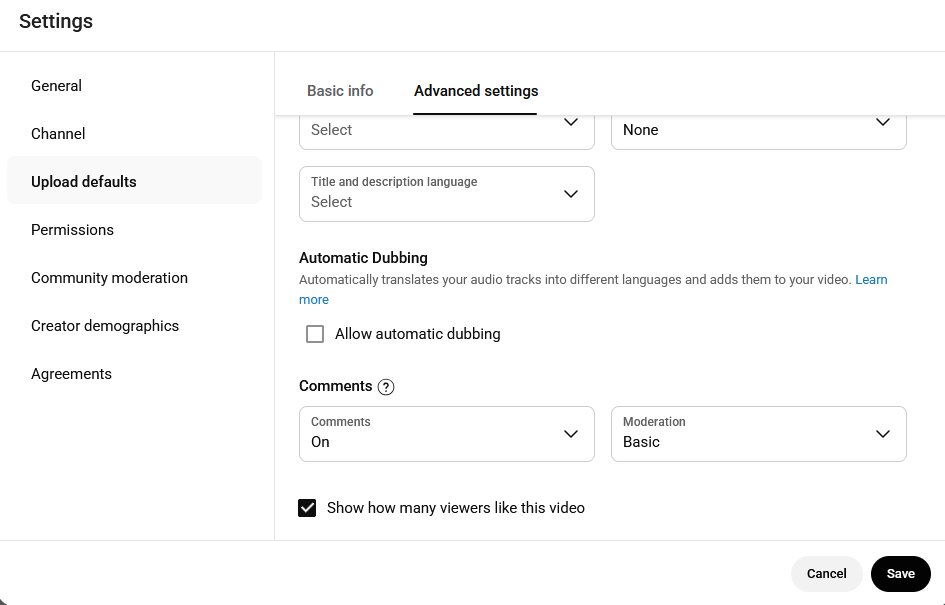Open General settings section
This screenshot has height=605, width=945.
(57, 86)
